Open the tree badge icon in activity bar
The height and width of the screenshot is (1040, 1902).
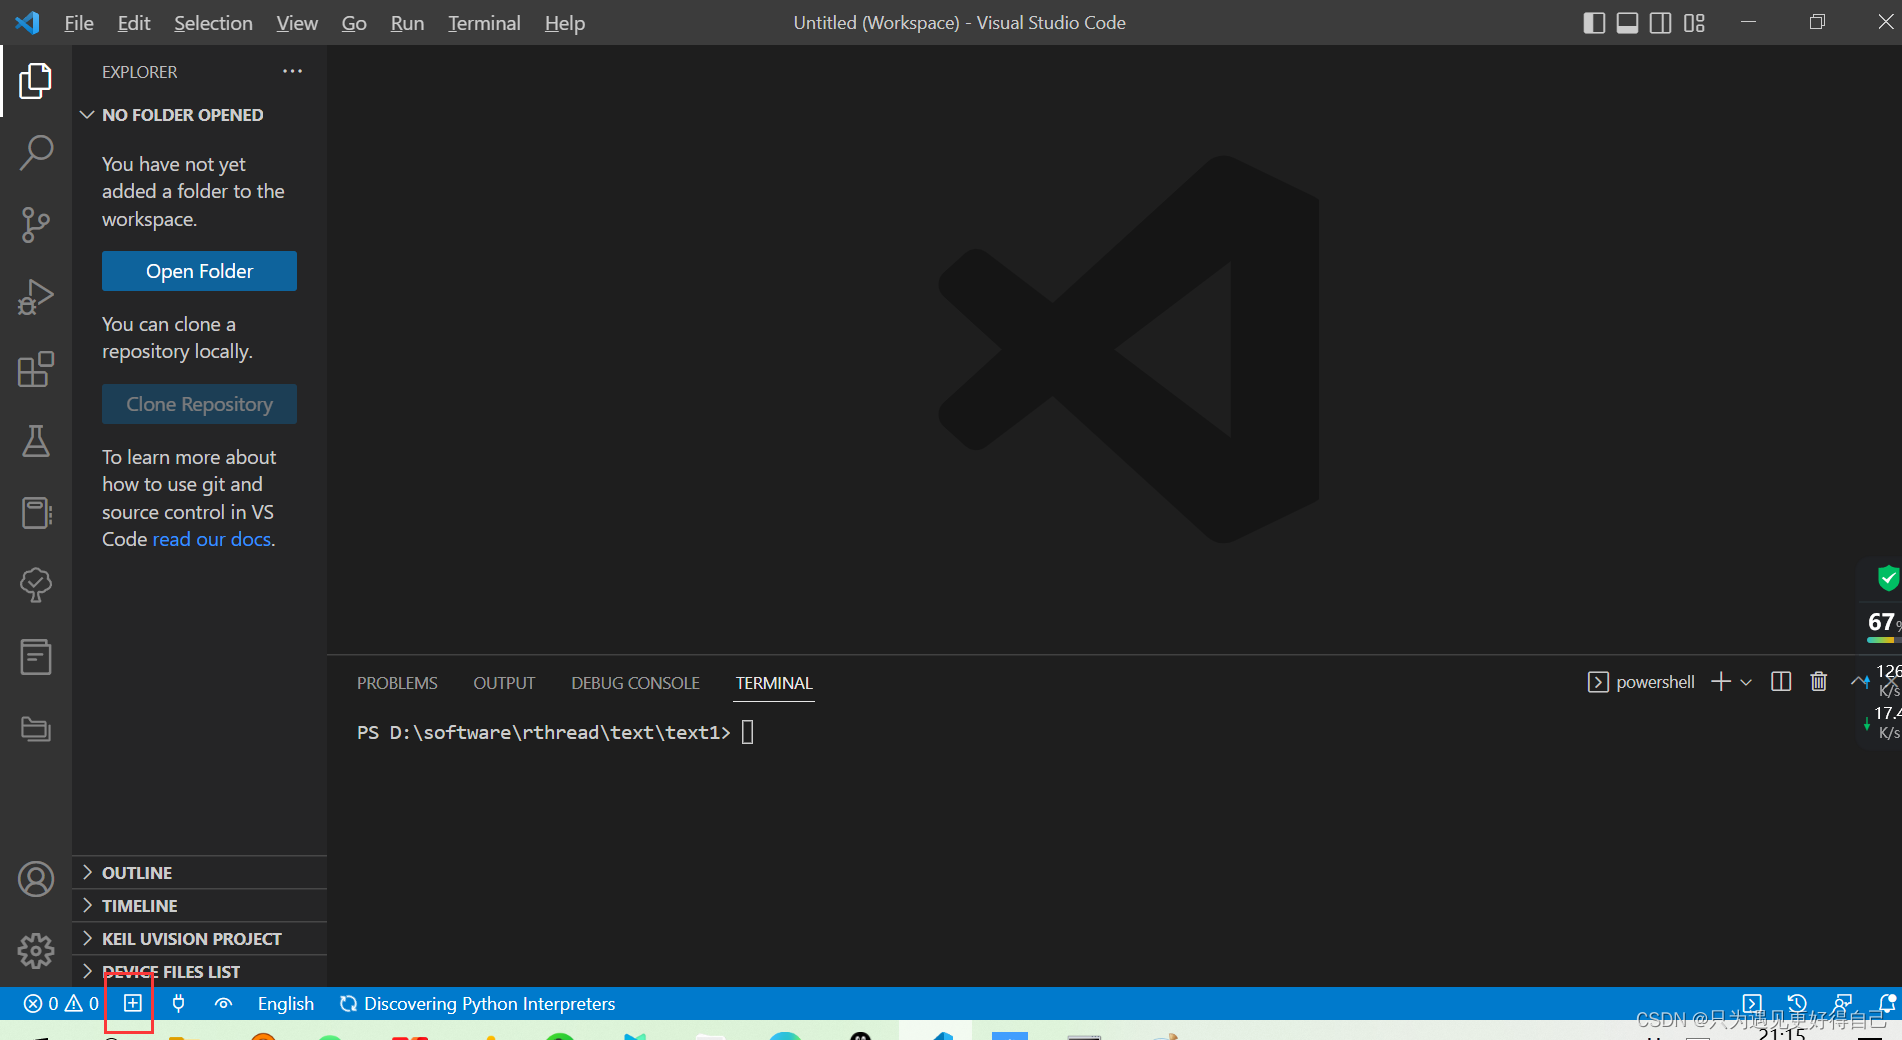coord(36,585)
